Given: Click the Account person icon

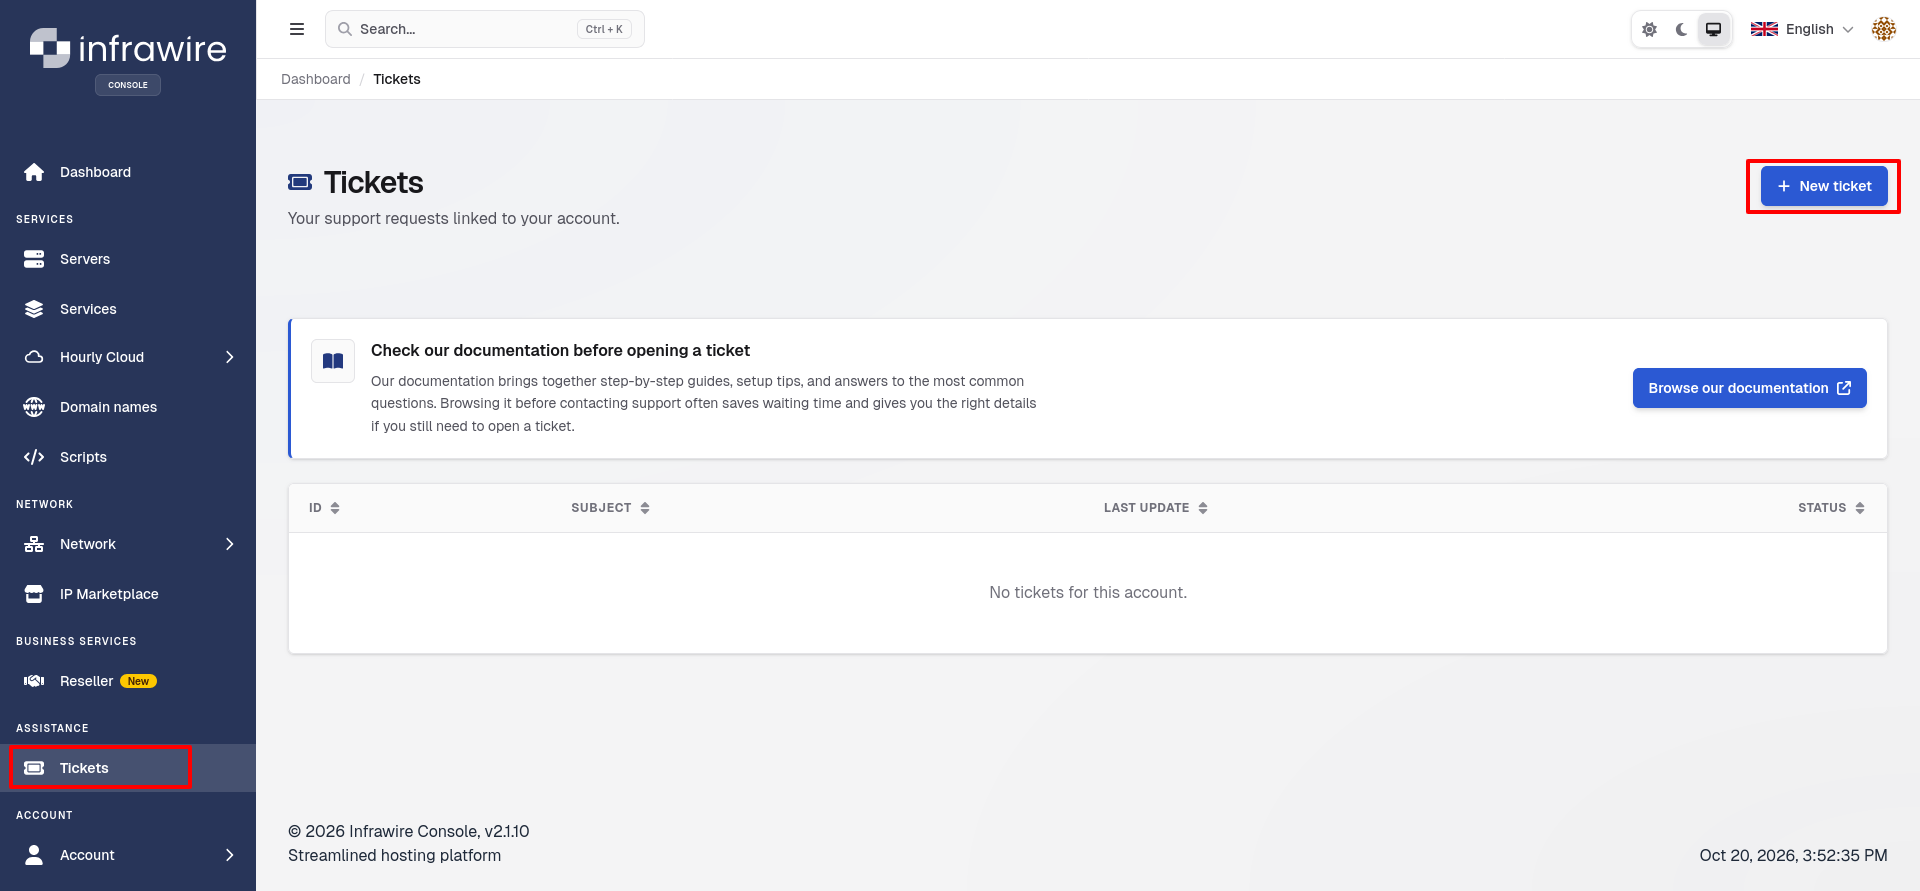Looking at the screenshot, I should [x=34, y=855].
